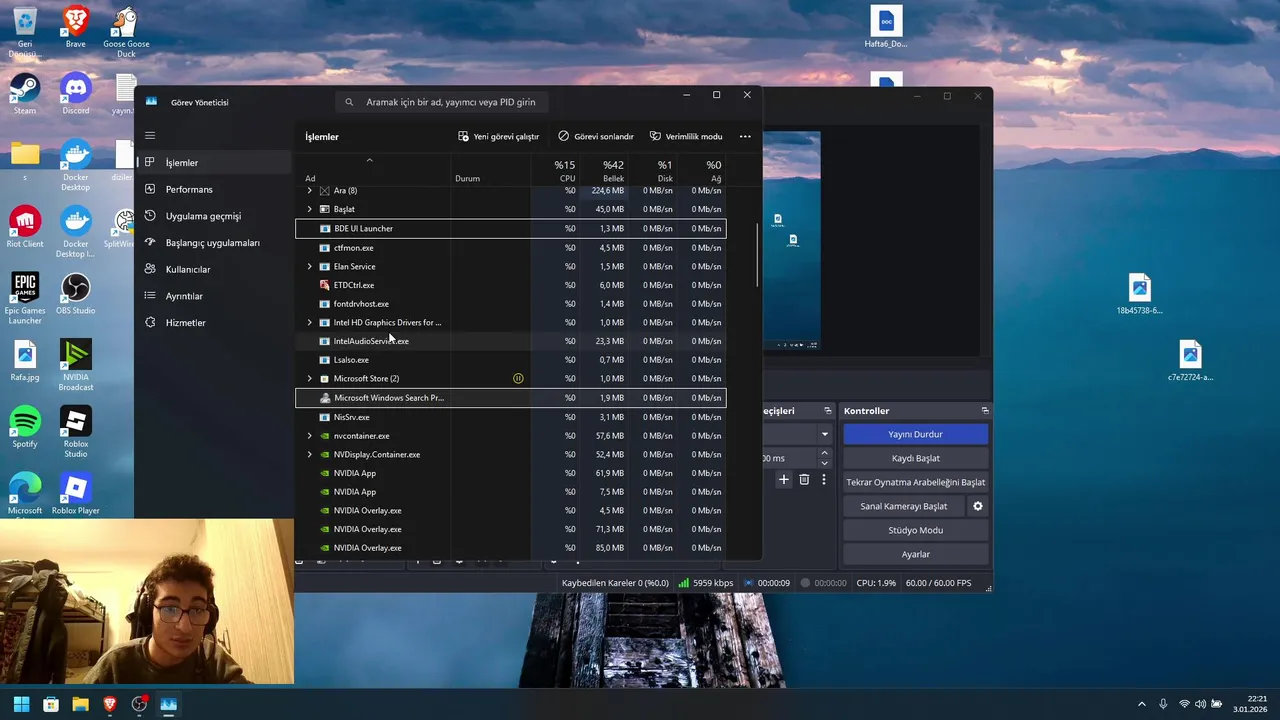Open virtual camera settings gear in OBS
The width and height of the screenshot is (1280, 720).
(x=978, y=506)
